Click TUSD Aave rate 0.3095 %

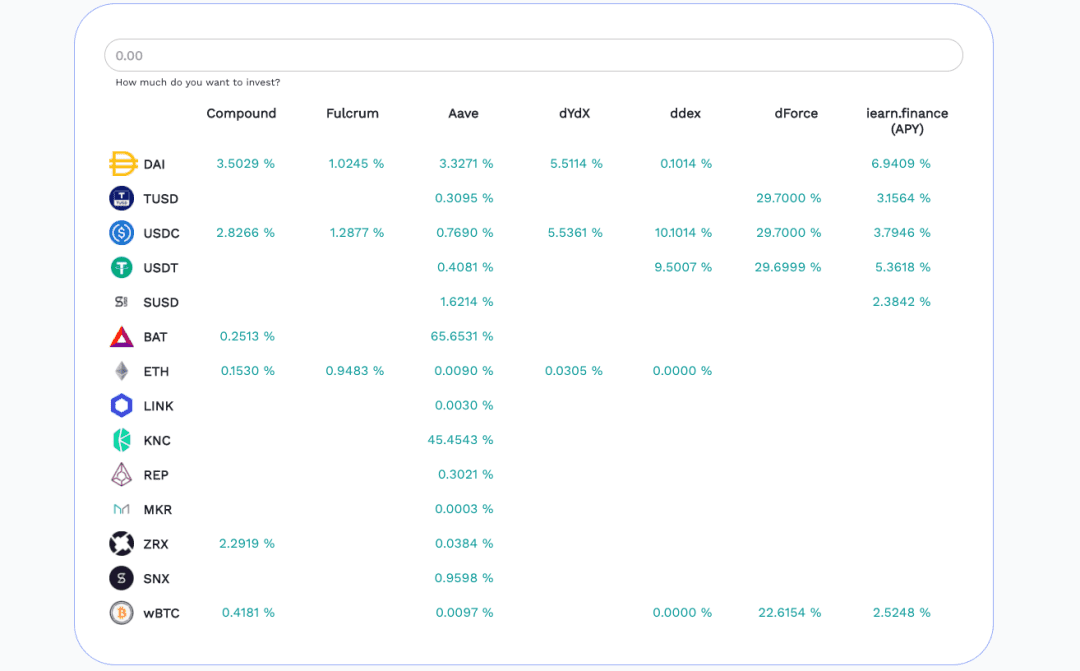pyautogui.click(x=464, y=198)
